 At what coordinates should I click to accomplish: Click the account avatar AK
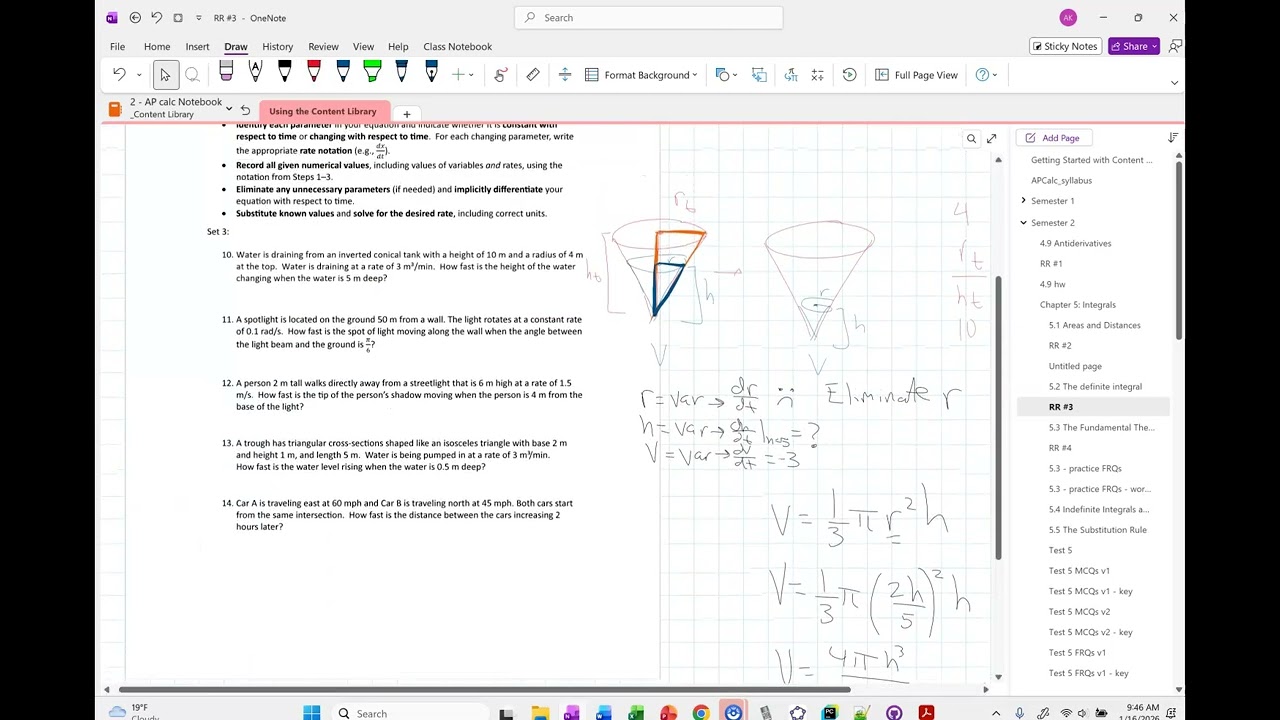tap(1068, 17)
